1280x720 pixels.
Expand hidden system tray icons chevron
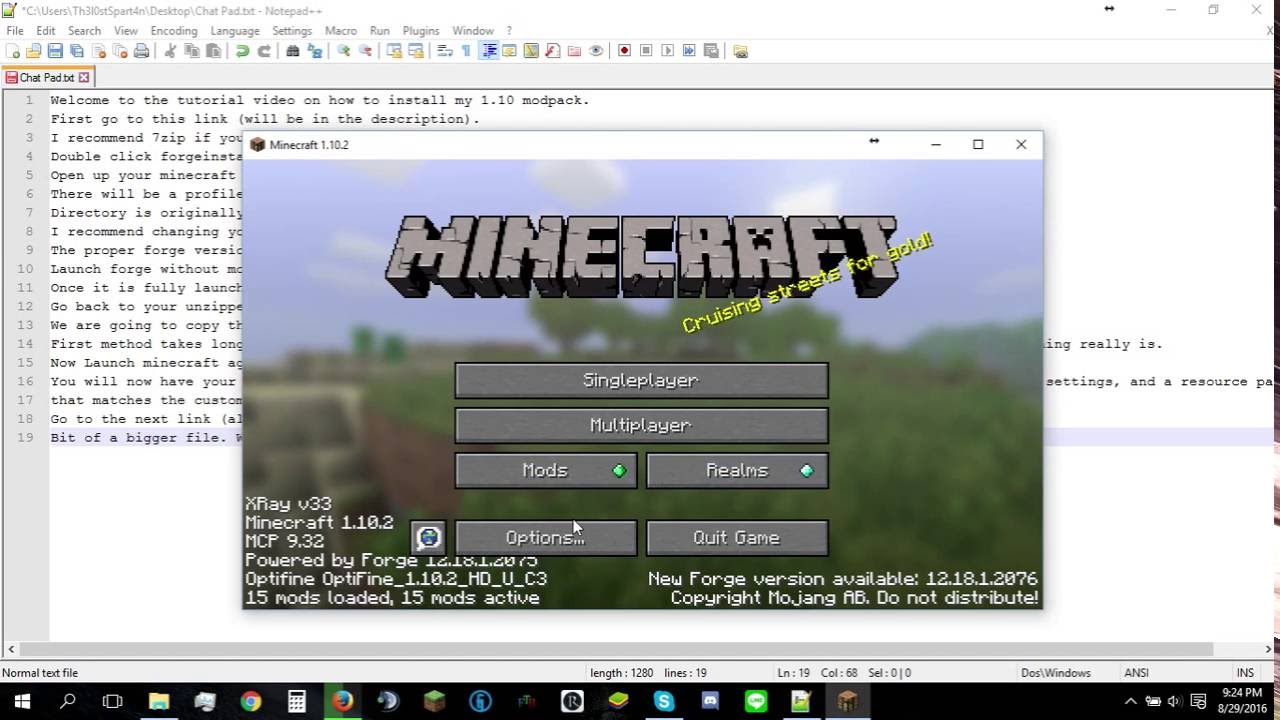[x=1131, y=701]
